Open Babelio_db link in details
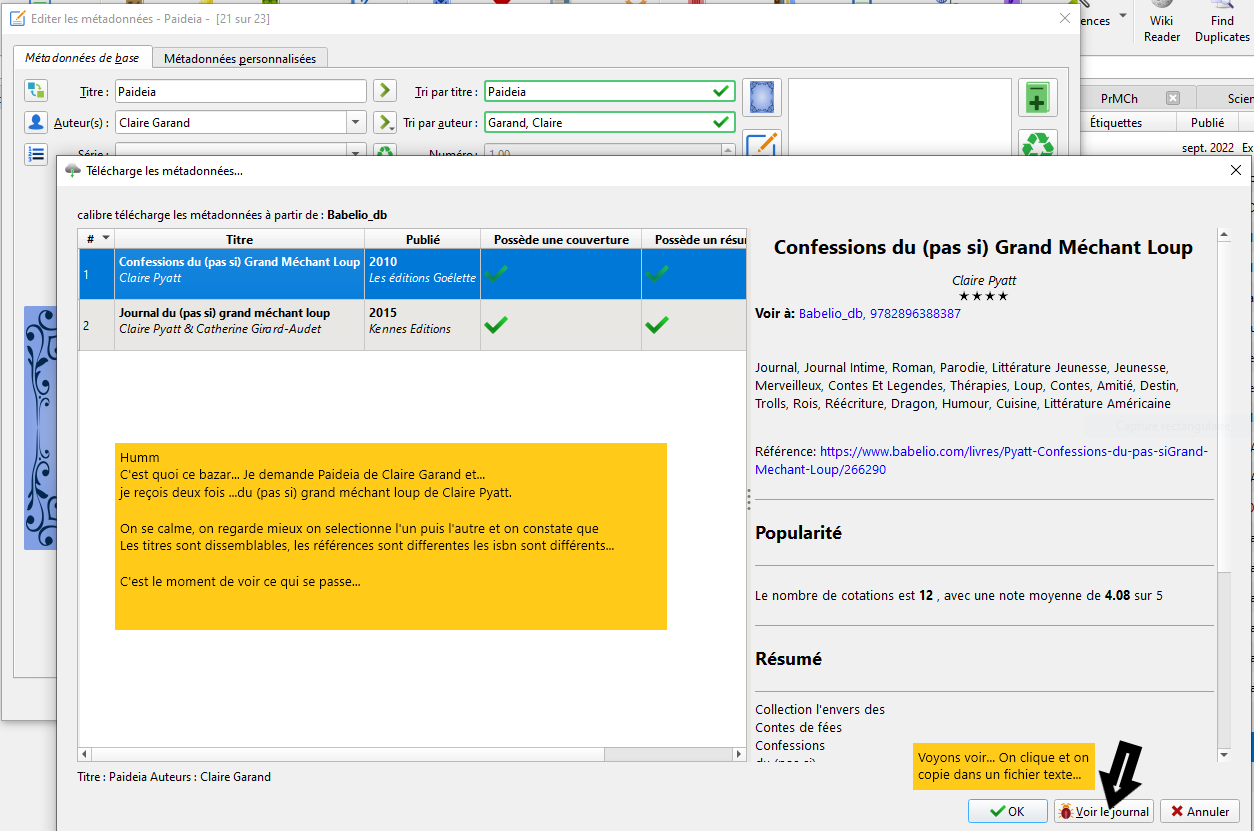Image resolution: width=1254 pixels, height=831 pixels. (x=832, y=313)
